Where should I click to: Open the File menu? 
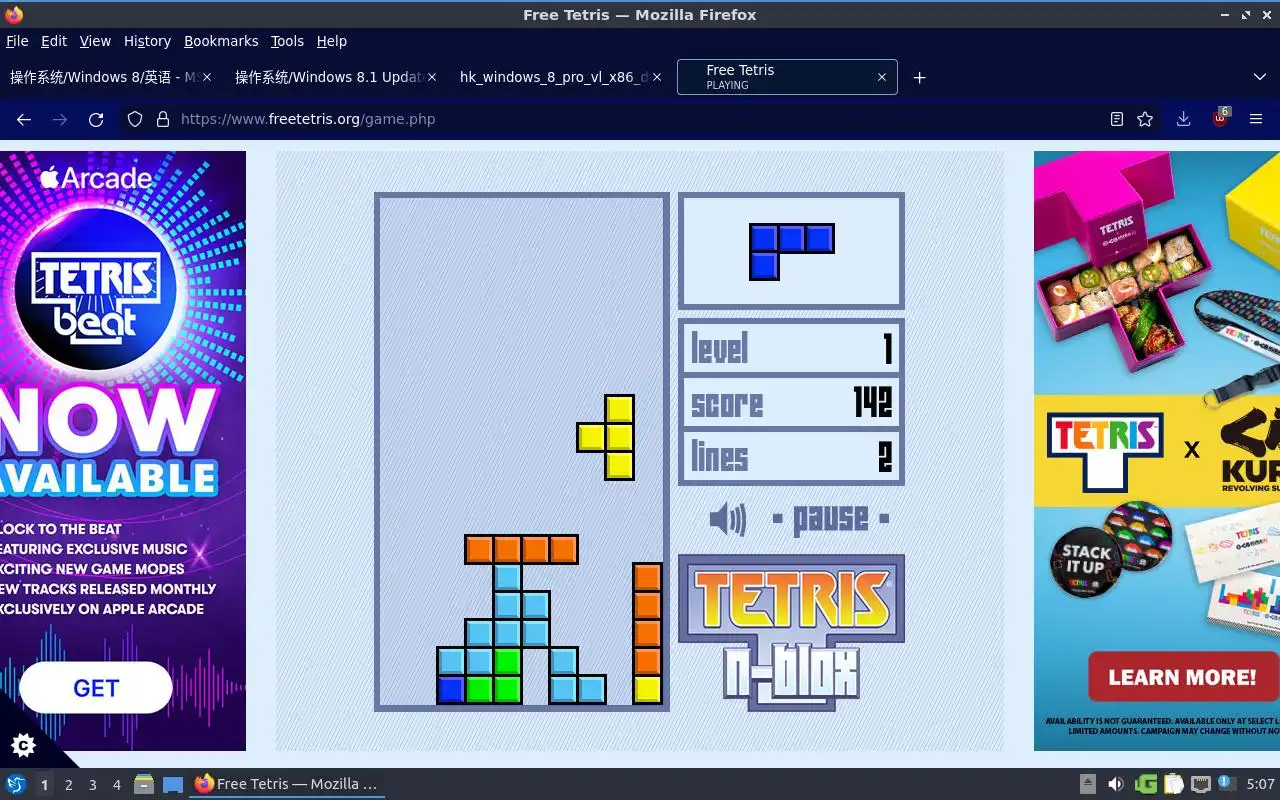17,41
